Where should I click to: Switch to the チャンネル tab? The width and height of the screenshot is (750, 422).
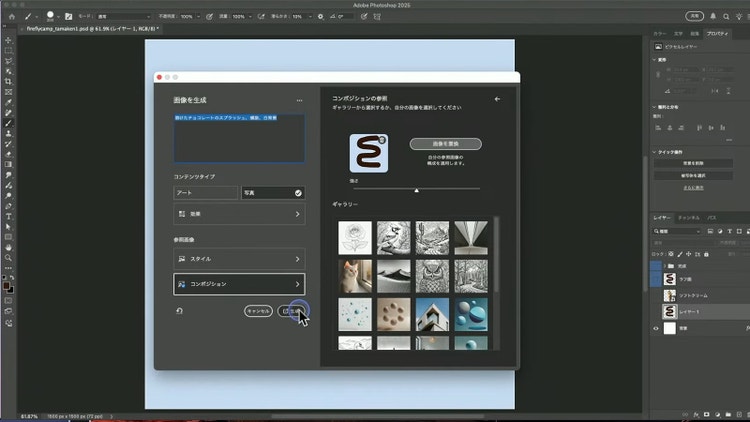pos(689,218)
